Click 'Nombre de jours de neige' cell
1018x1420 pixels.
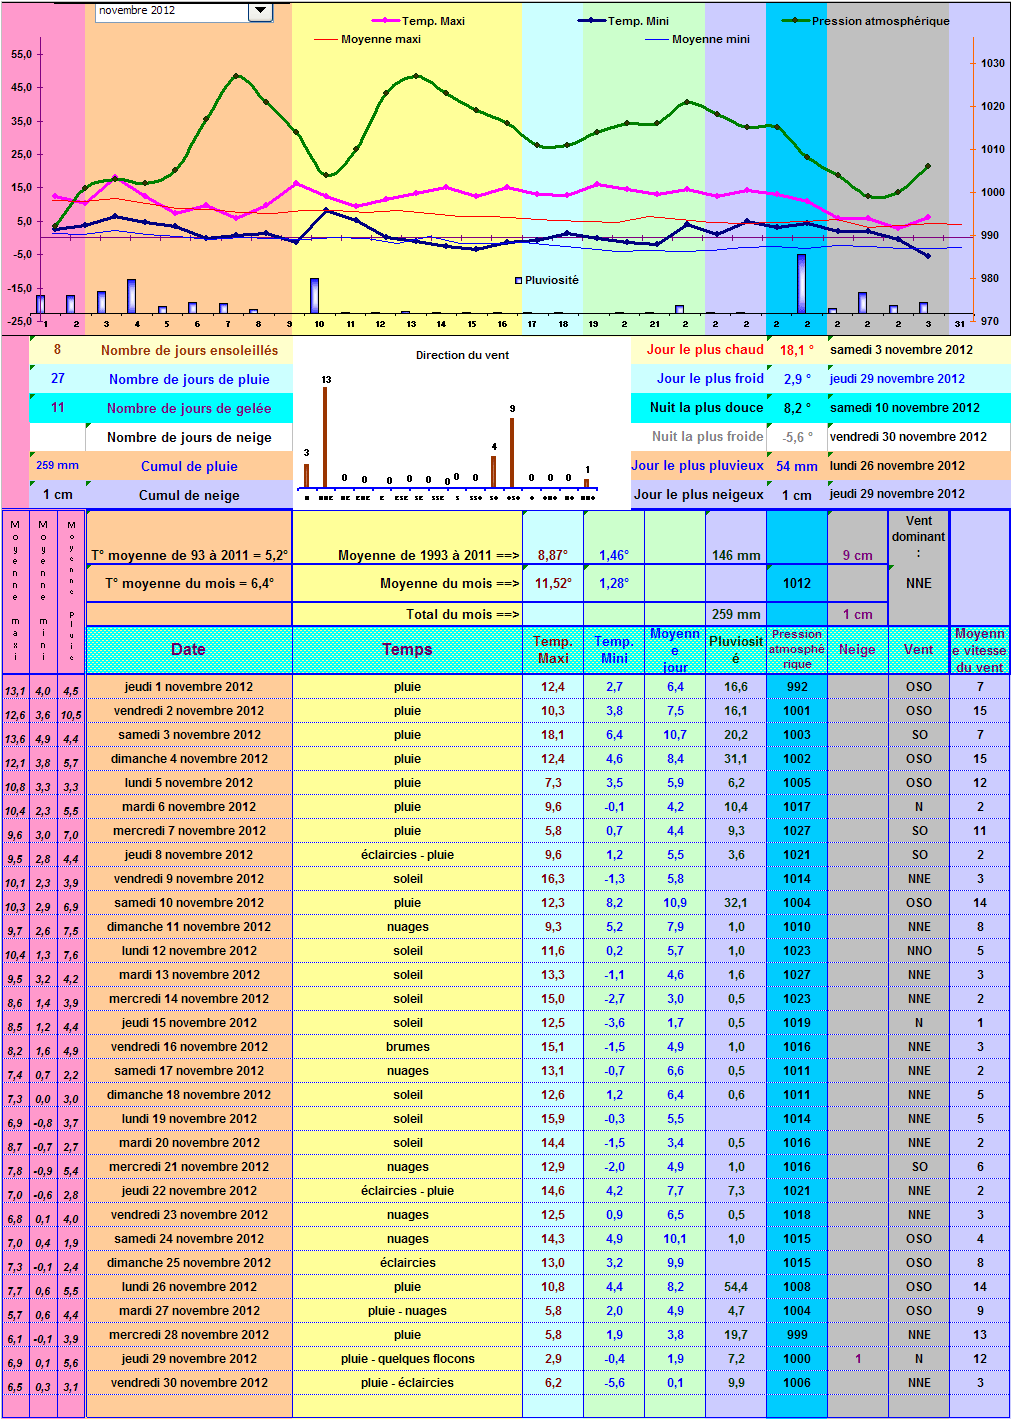coord(189,437)
